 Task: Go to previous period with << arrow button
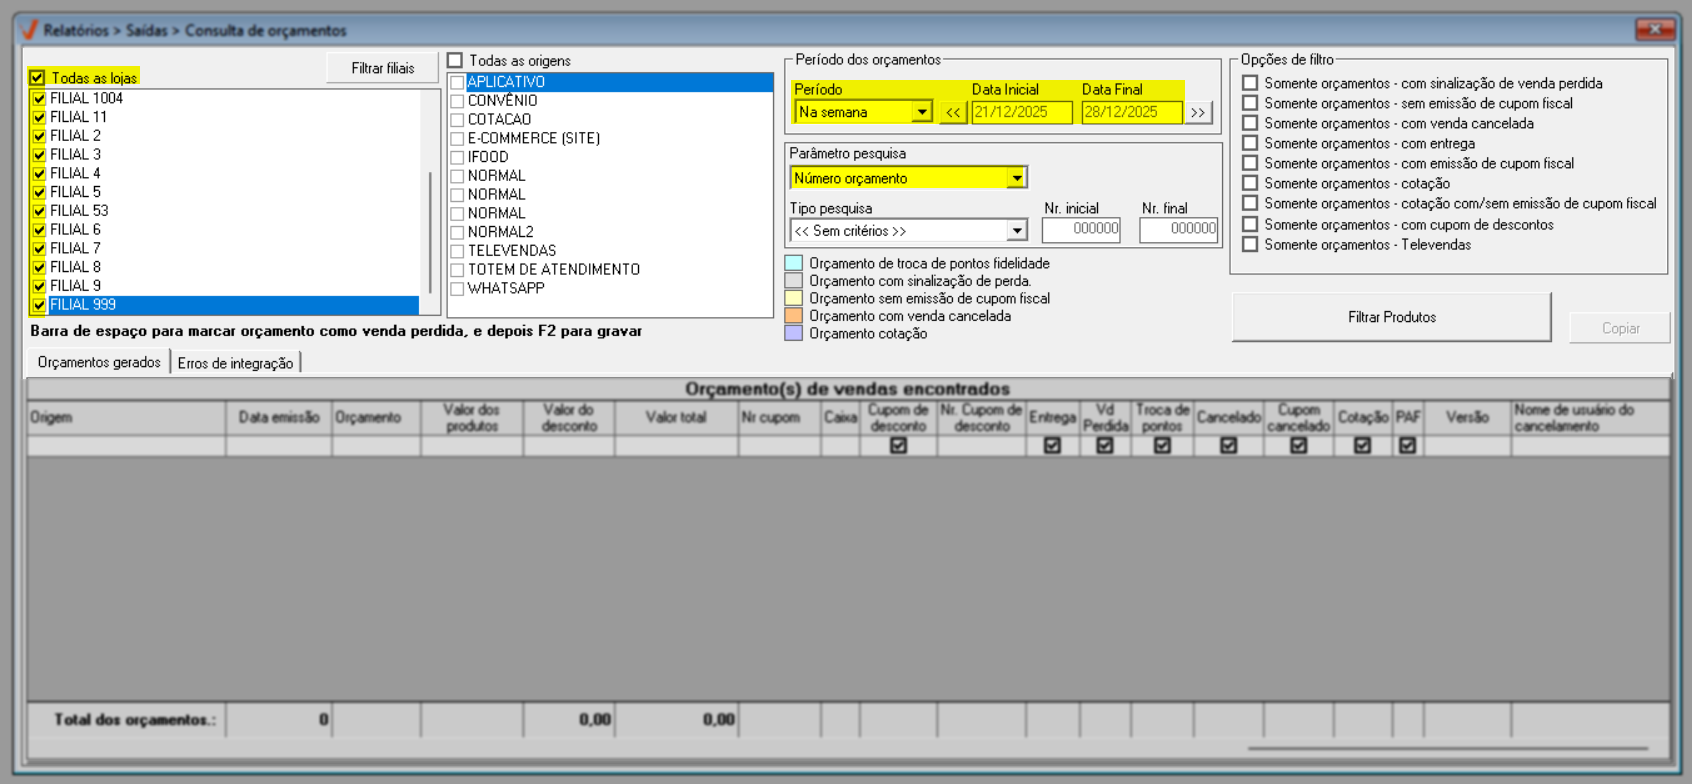(953, 112)
